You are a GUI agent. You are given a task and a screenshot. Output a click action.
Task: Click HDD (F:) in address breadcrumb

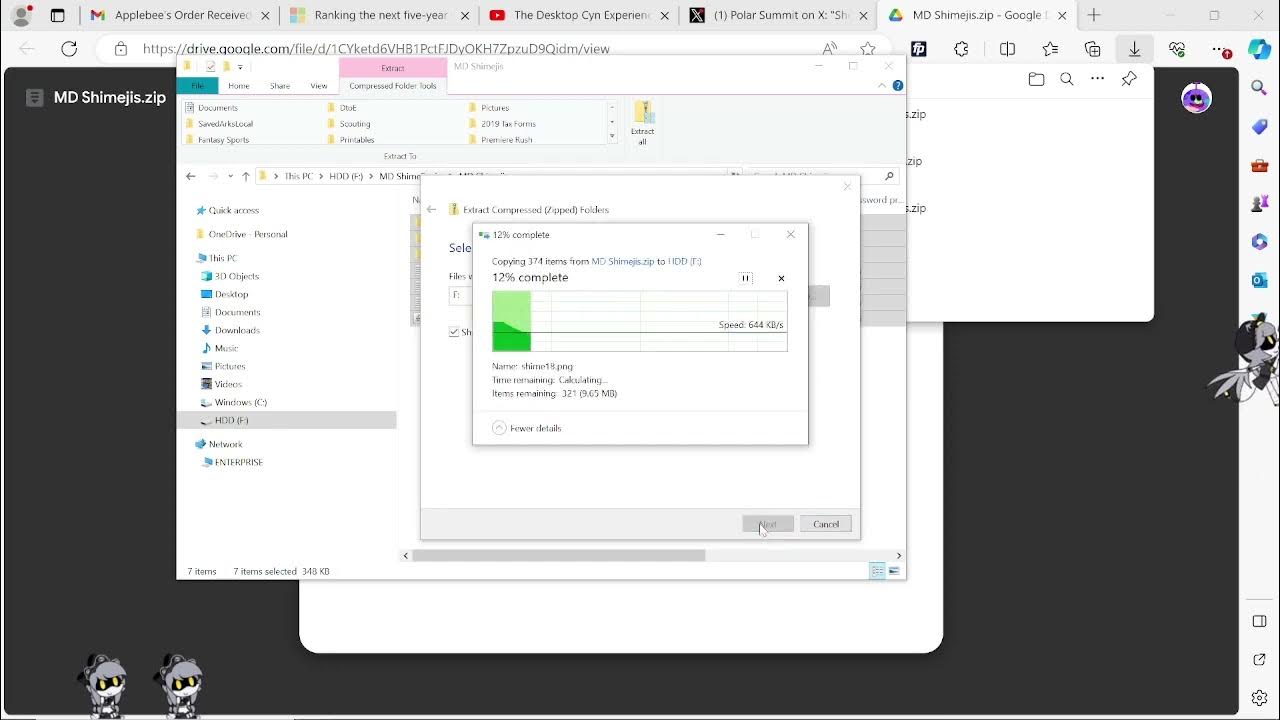(346, 176)
